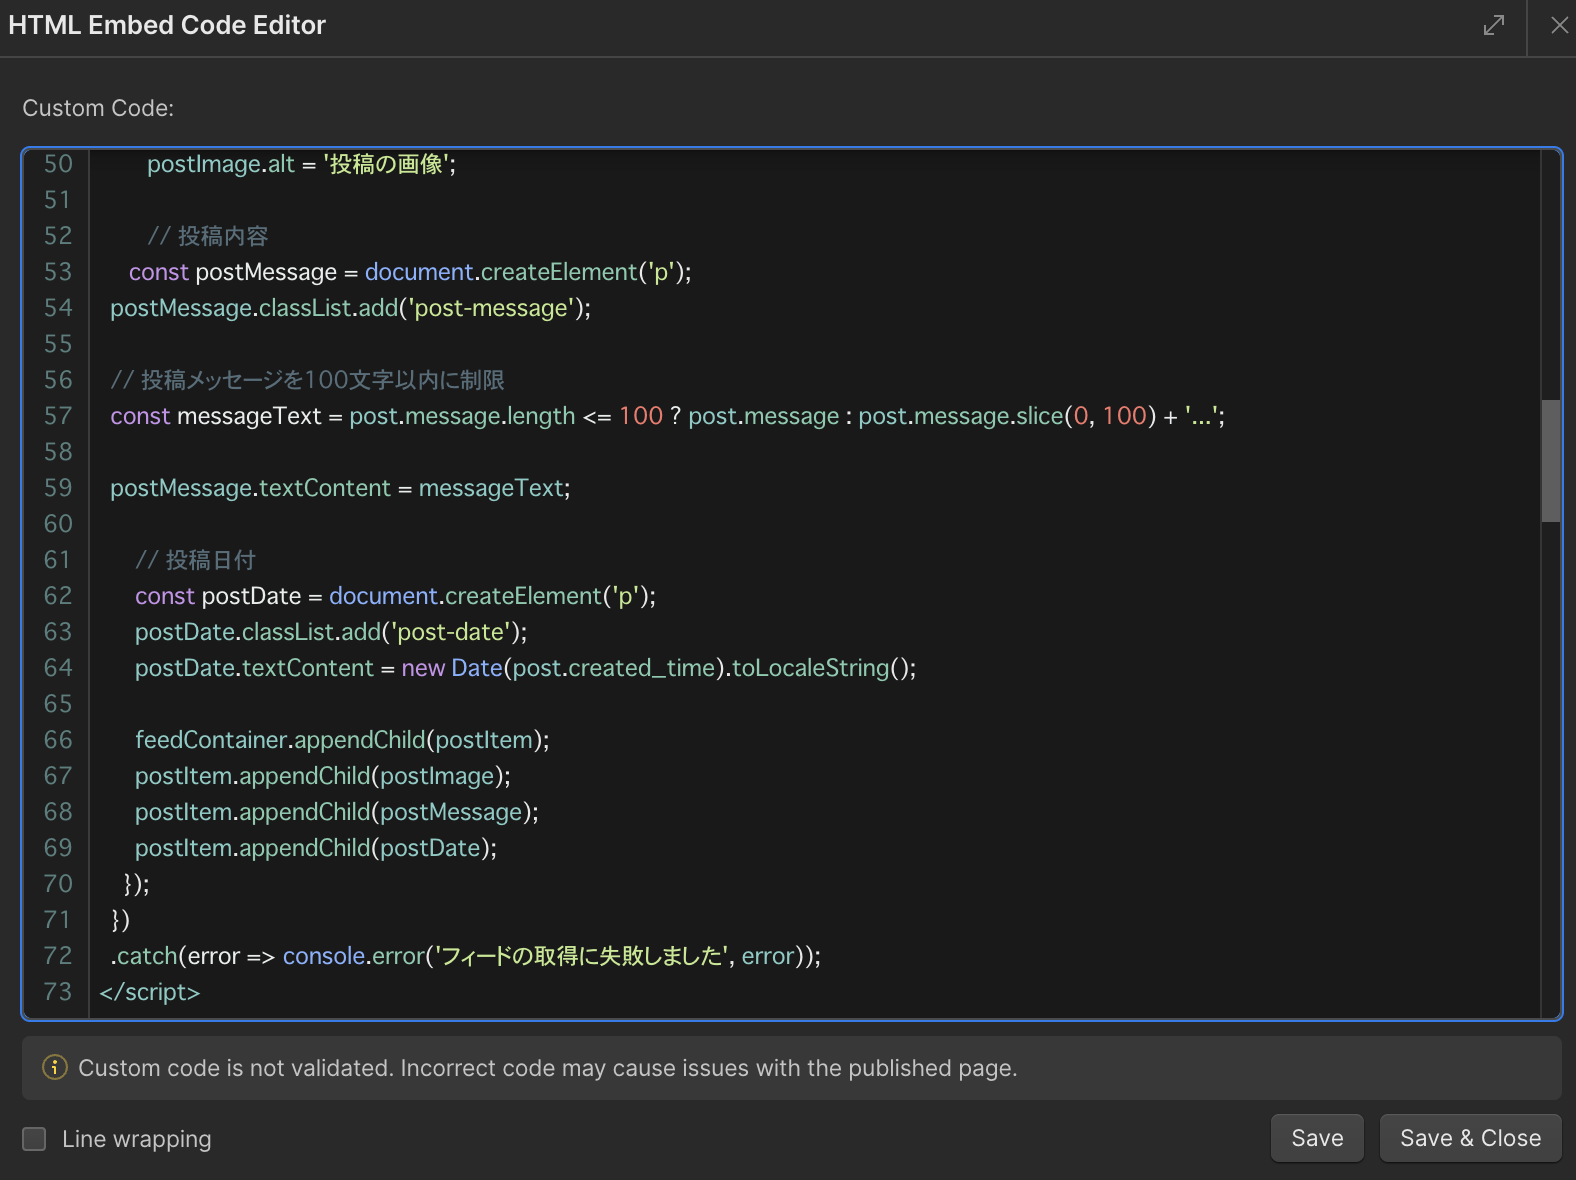
Task: Click the classList.add('post-message') line
Action: coord(351,308)
